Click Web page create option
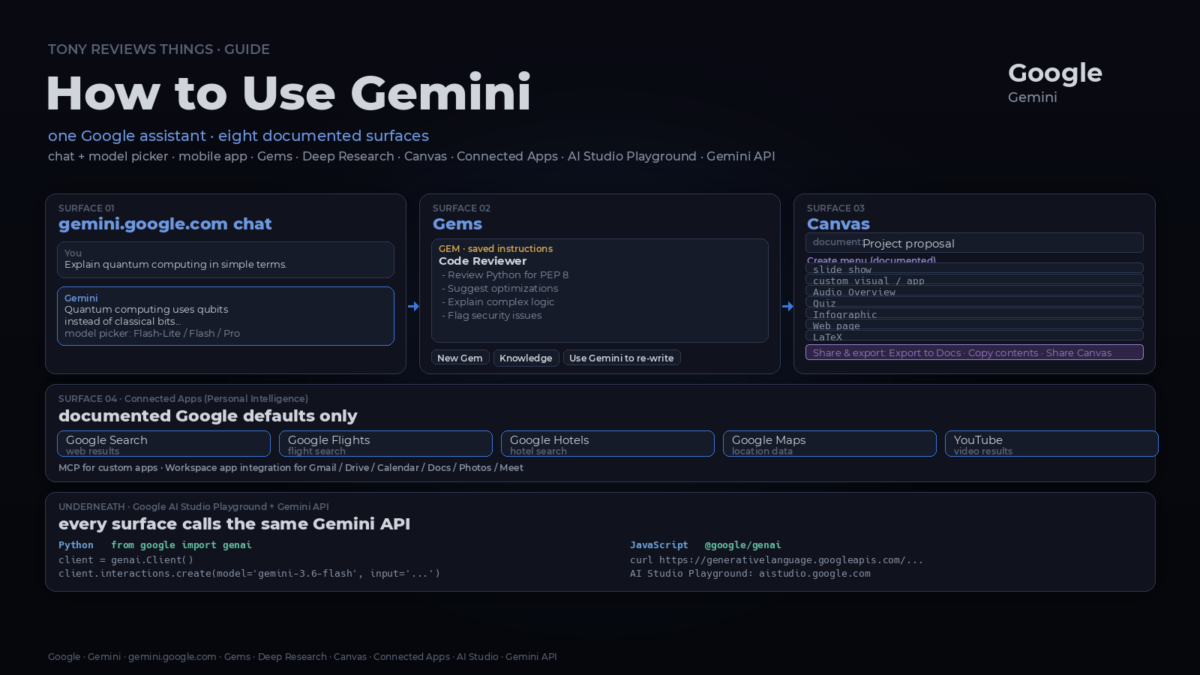This screenshot has width=1200, height=675. pyautogui.click(x=974, y=325)
